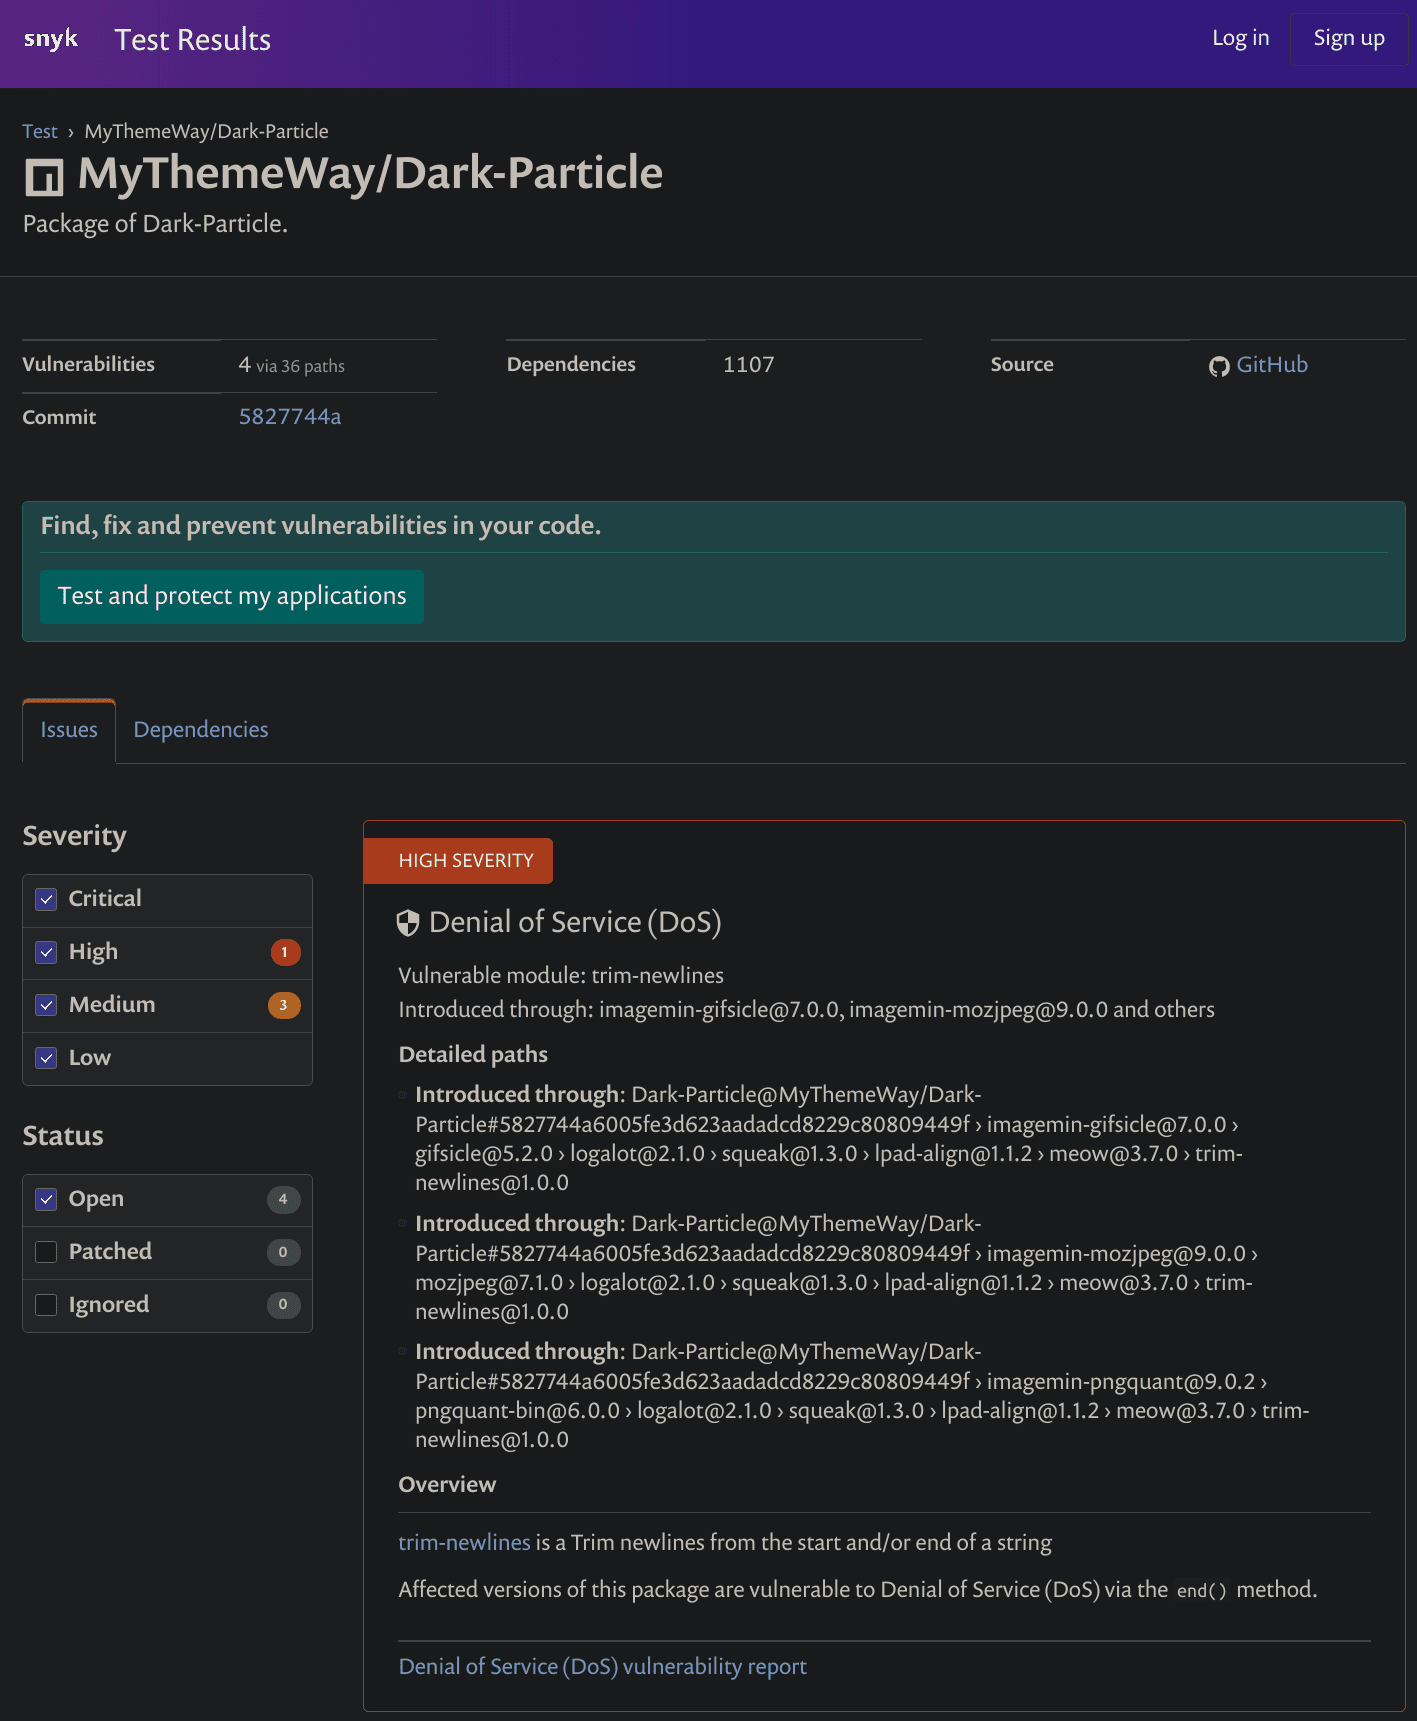The width and height of the screenshot is (1417, 1721).
Task: Open the GitHub source link
Action: pos(1272,365)
